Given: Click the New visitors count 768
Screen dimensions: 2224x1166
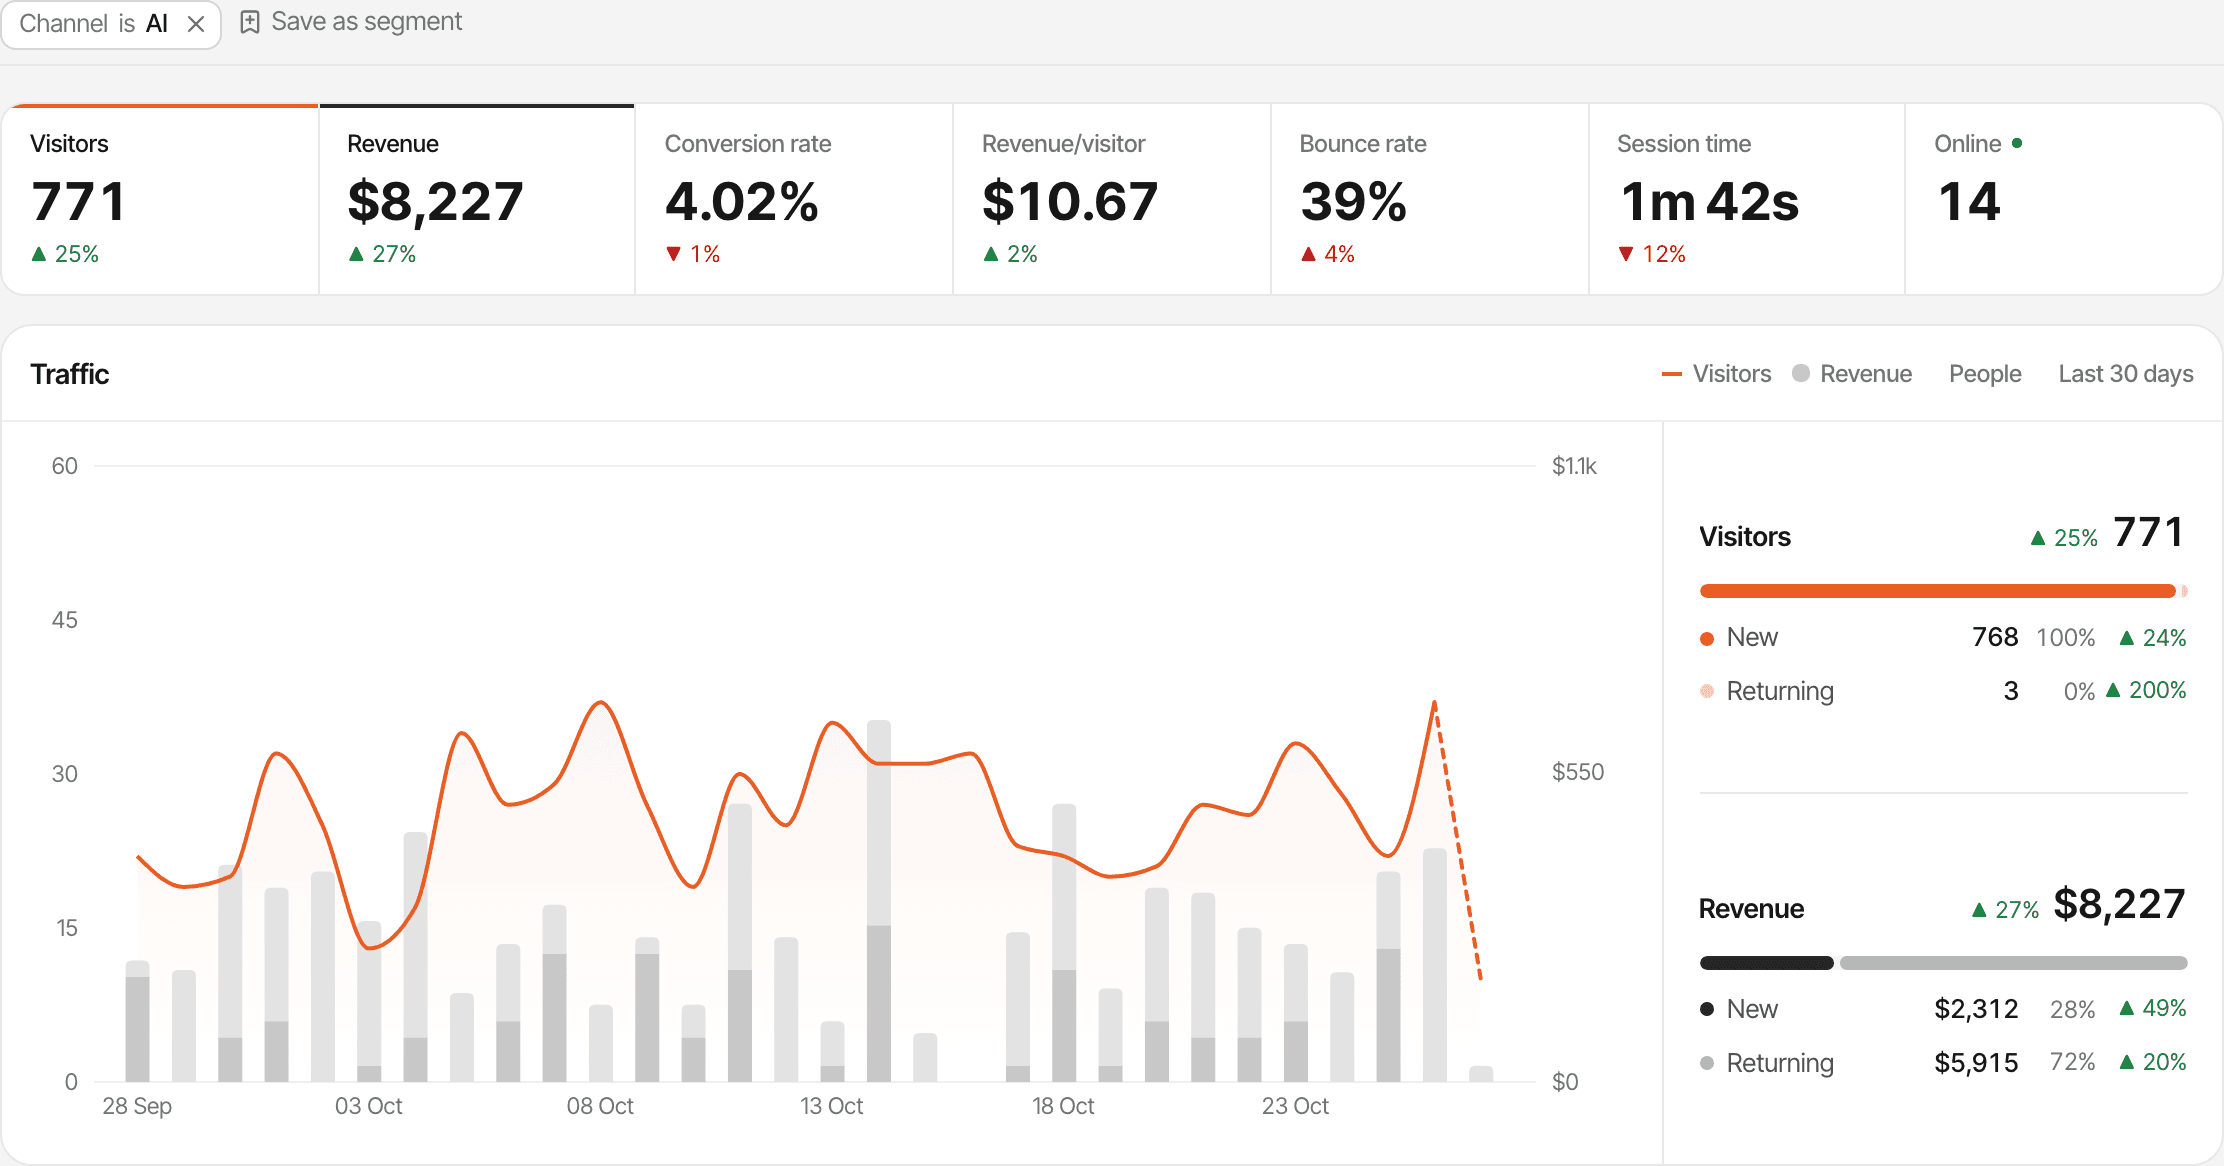Looking at the screenshot, I should point(1995,637).
